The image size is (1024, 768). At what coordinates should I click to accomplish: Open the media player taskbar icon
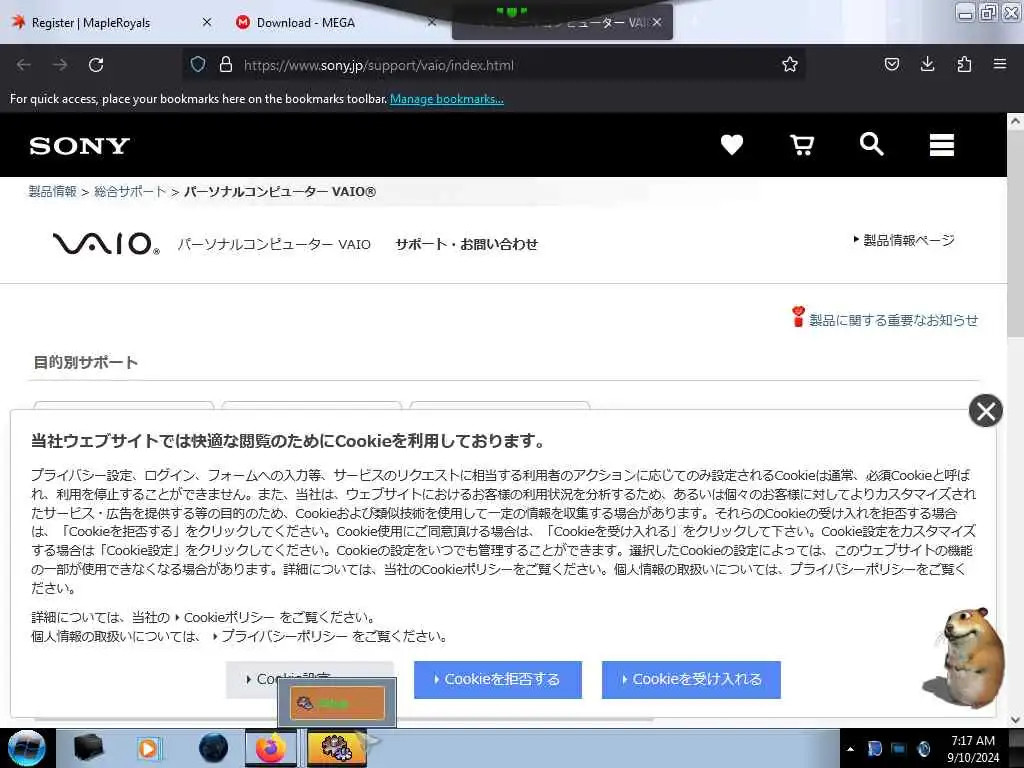(x=149, y=748)
